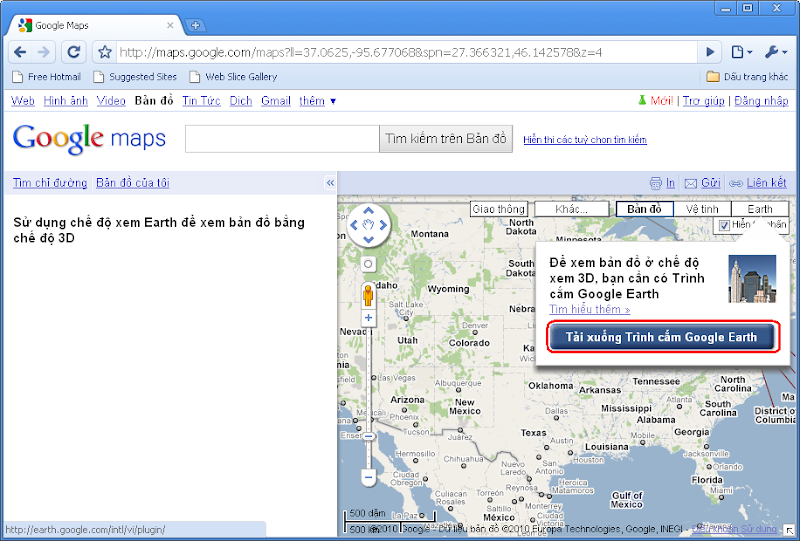This screenshot has height=541, width=800.
Task: Collapse the left panel with the double-arrow
Action: (330, 183)
